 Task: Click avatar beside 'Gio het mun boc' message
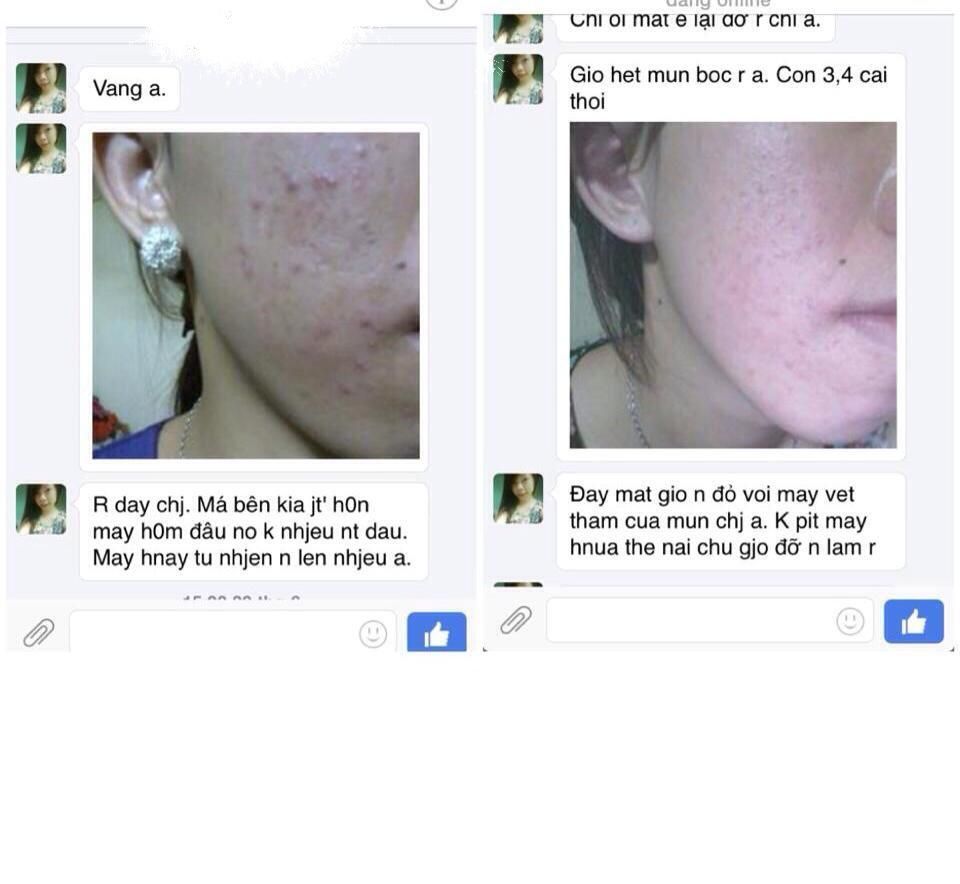pyautogui.click(x=518, y=79)
